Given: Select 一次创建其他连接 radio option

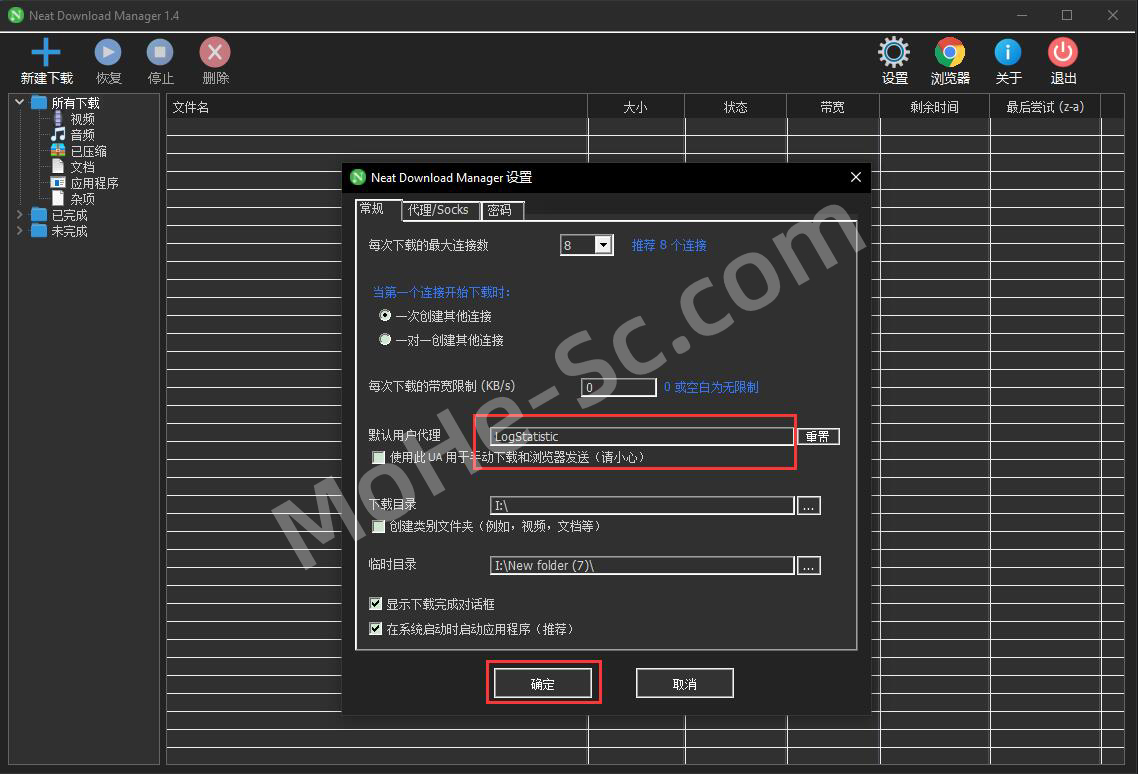Looking at the screenshot, I should tap(385, 315).
